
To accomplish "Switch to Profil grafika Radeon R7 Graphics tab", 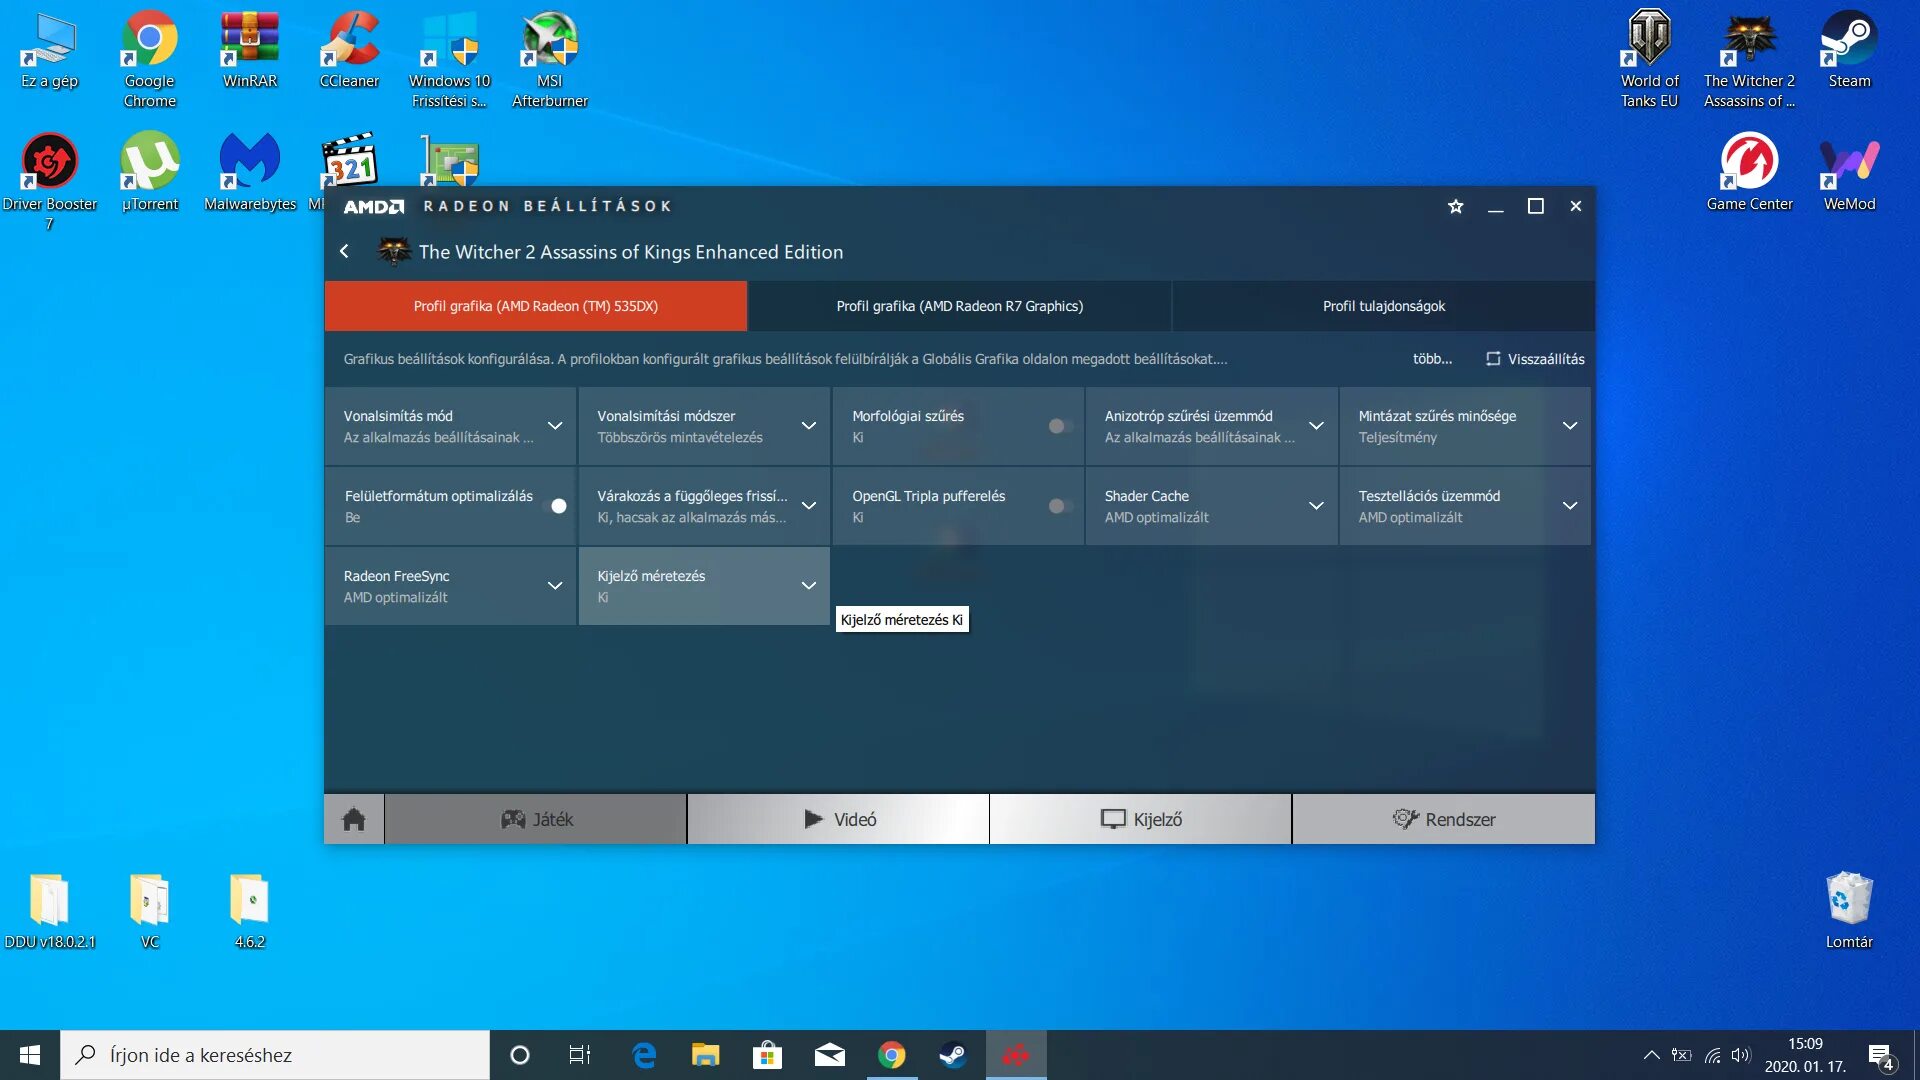I will point(959,306).
